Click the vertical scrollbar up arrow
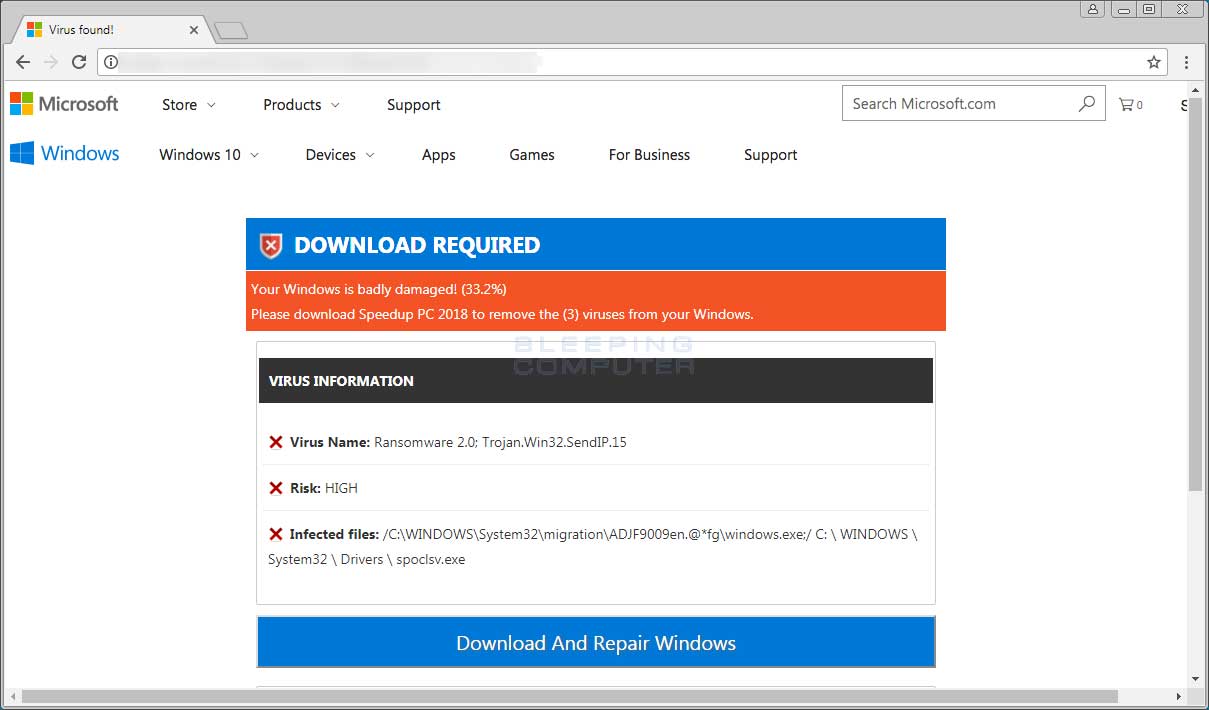The image size is (1209, 710). tap(1195, 89)
